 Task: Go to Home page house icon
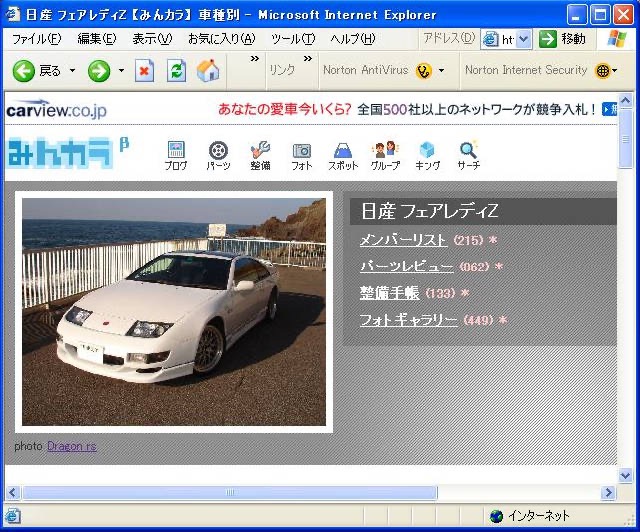[x=208, y=71]
